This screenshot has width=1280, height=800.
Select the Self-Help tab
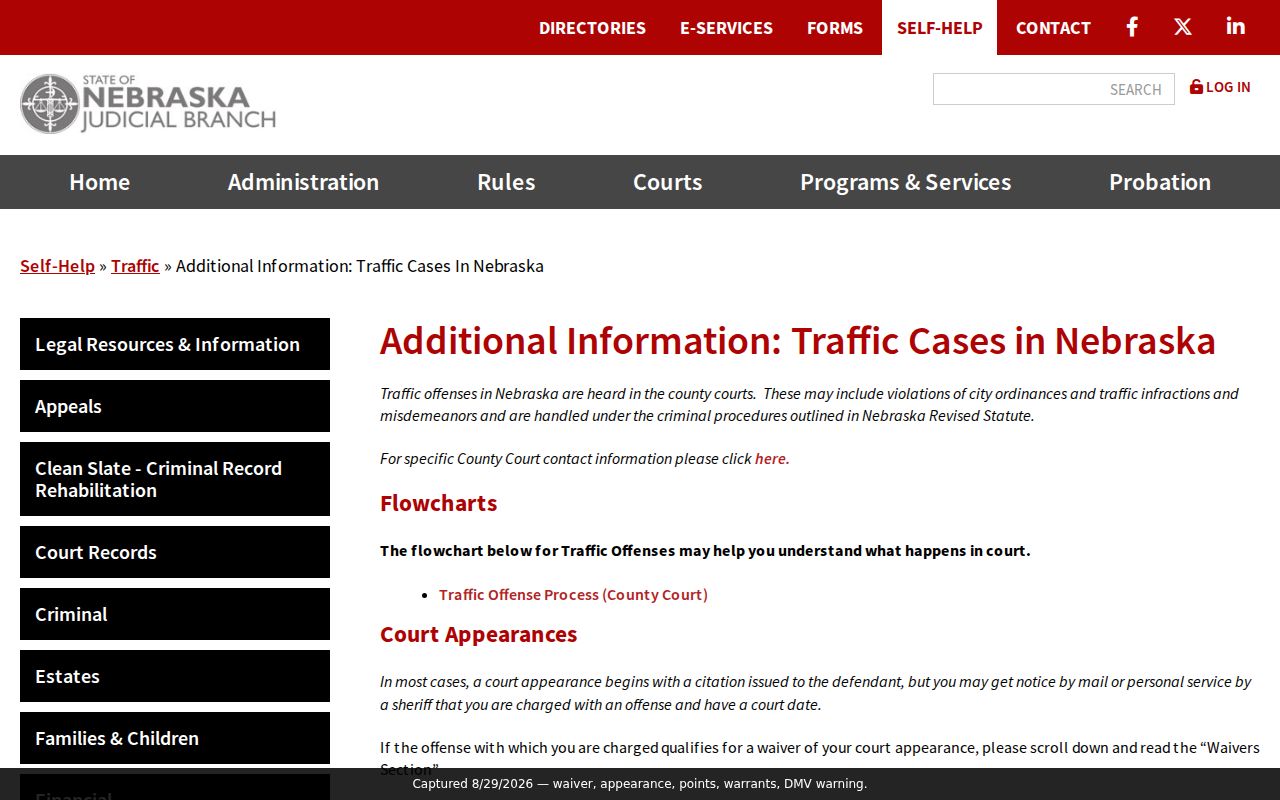tap(940, 28)
